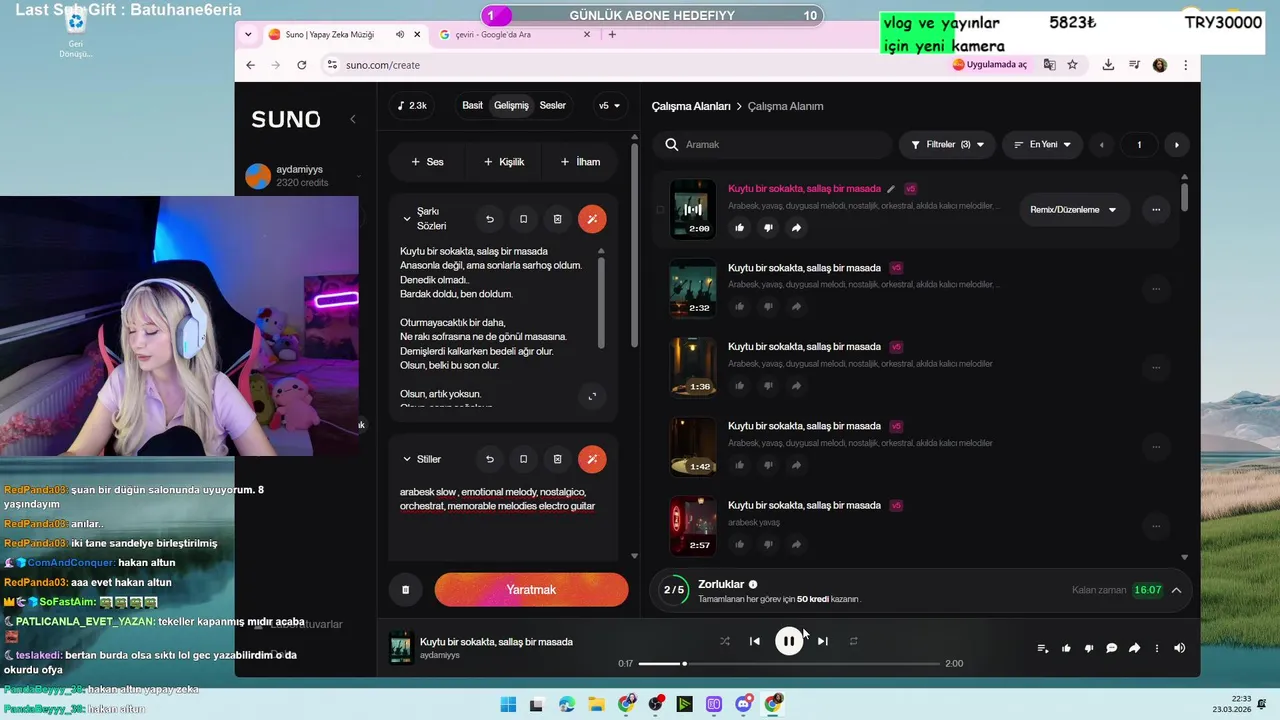Mute the player volume speaker icon

pyautogui.click(x=1179, y=648)
